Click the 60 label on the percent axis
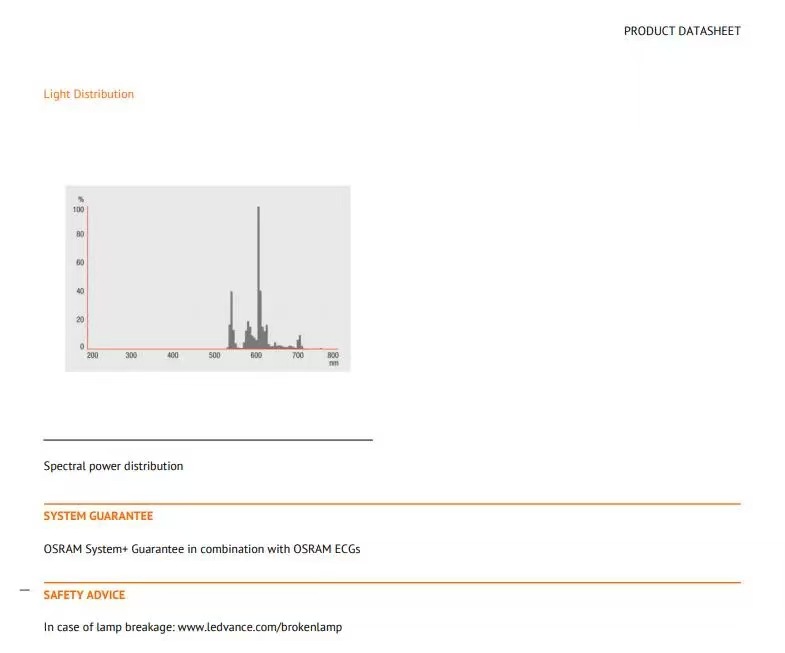Viewport: 785px width, 653px height. pos(80,262)
